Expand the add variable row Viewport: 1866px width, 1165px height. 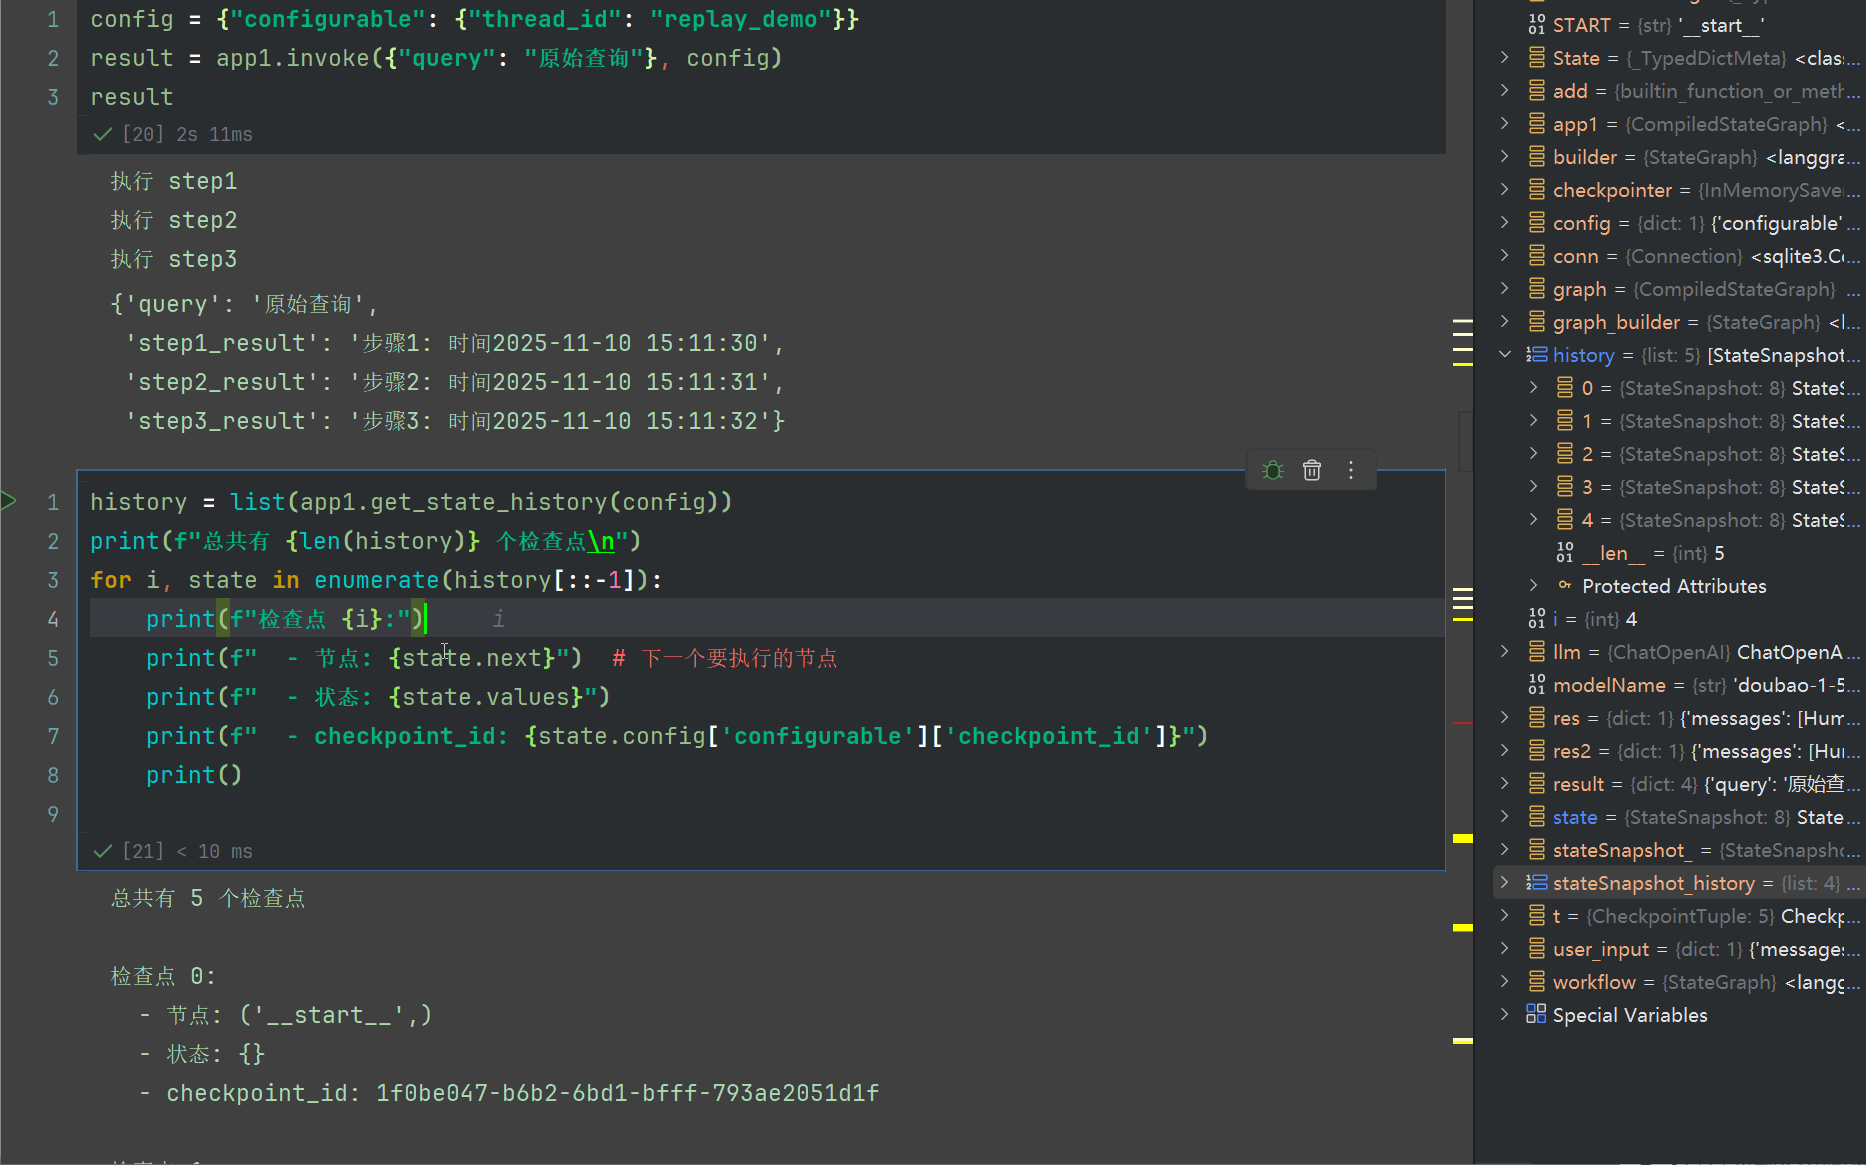coord(1505,91)
